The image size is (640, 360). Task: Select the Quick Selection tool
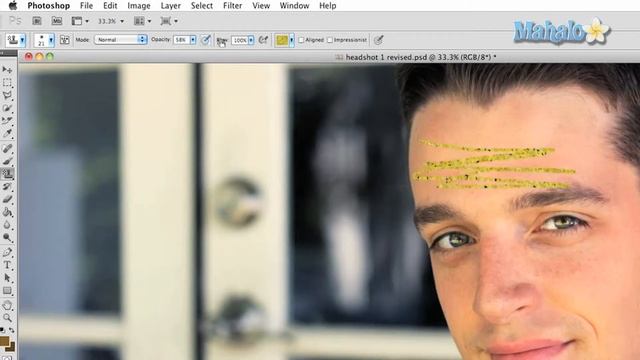tap(7, 108)
